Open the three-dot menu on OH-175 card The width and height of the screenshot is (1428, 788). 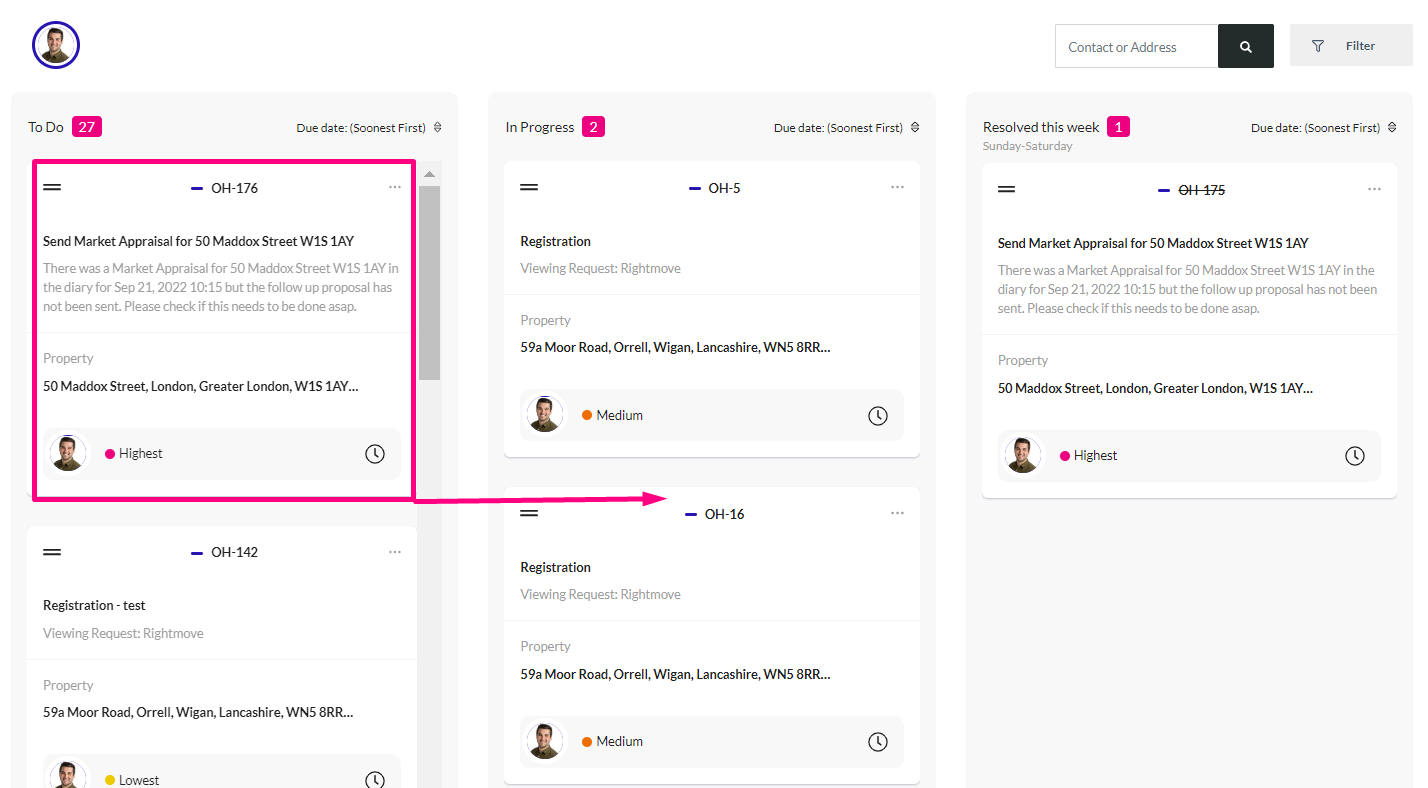[1375, 189]
